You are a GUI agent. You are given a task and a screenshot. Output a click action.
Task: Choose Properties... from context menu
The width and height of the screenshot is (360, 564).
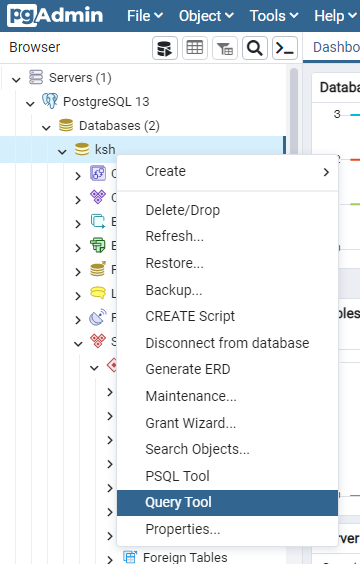[227, 529]
